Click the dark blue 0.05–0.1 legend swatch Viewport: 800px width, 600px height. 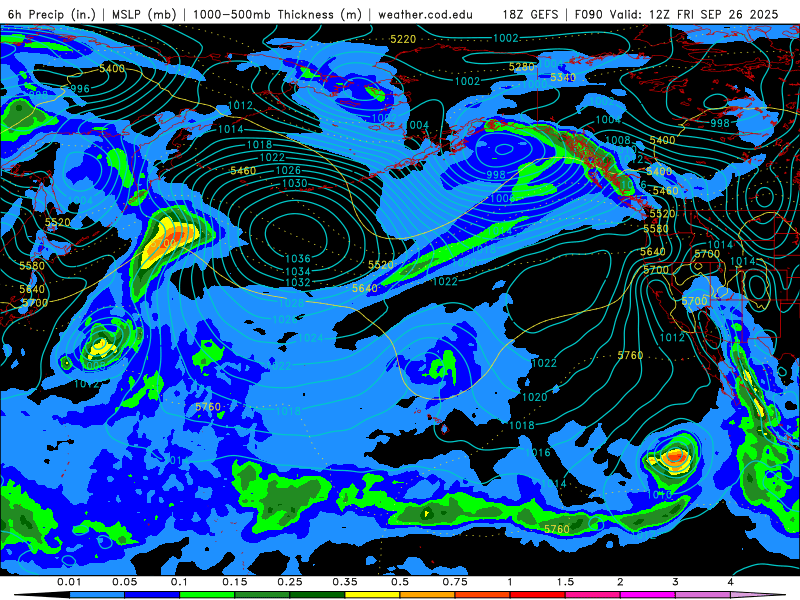pos(152,595)
